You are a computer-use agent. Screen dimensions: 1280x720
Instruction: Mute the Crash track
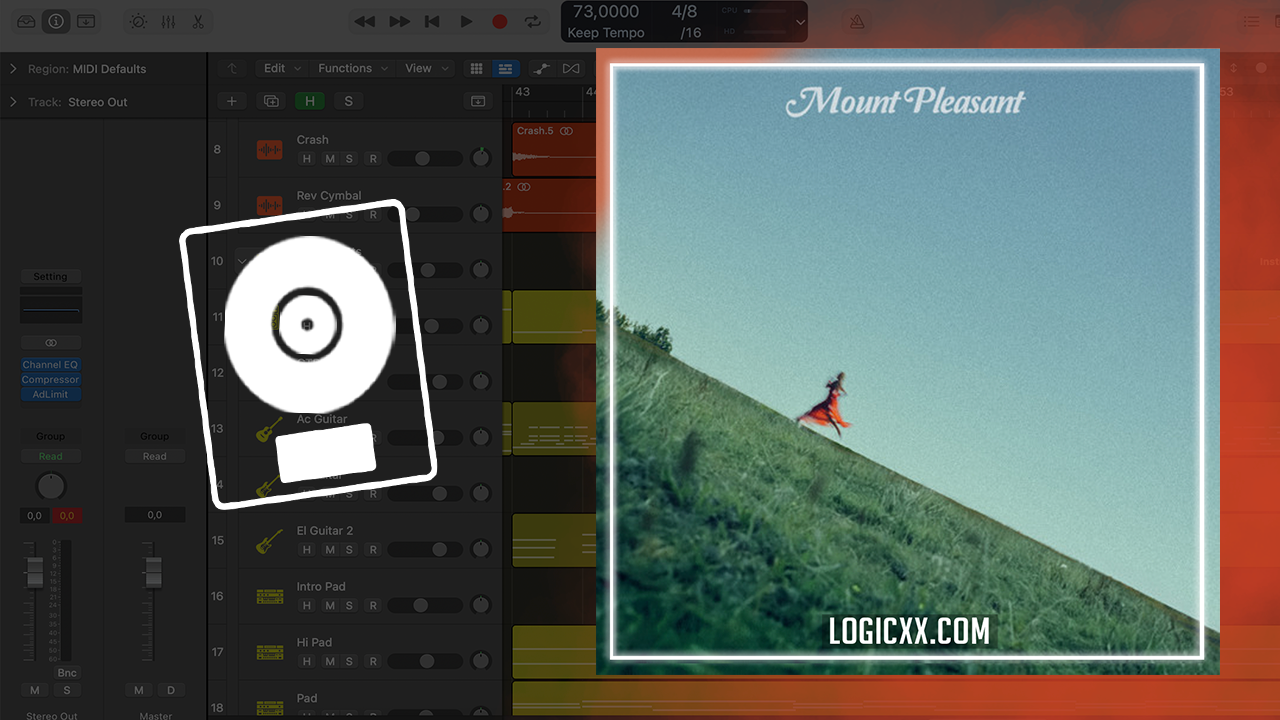coord(328,159)
